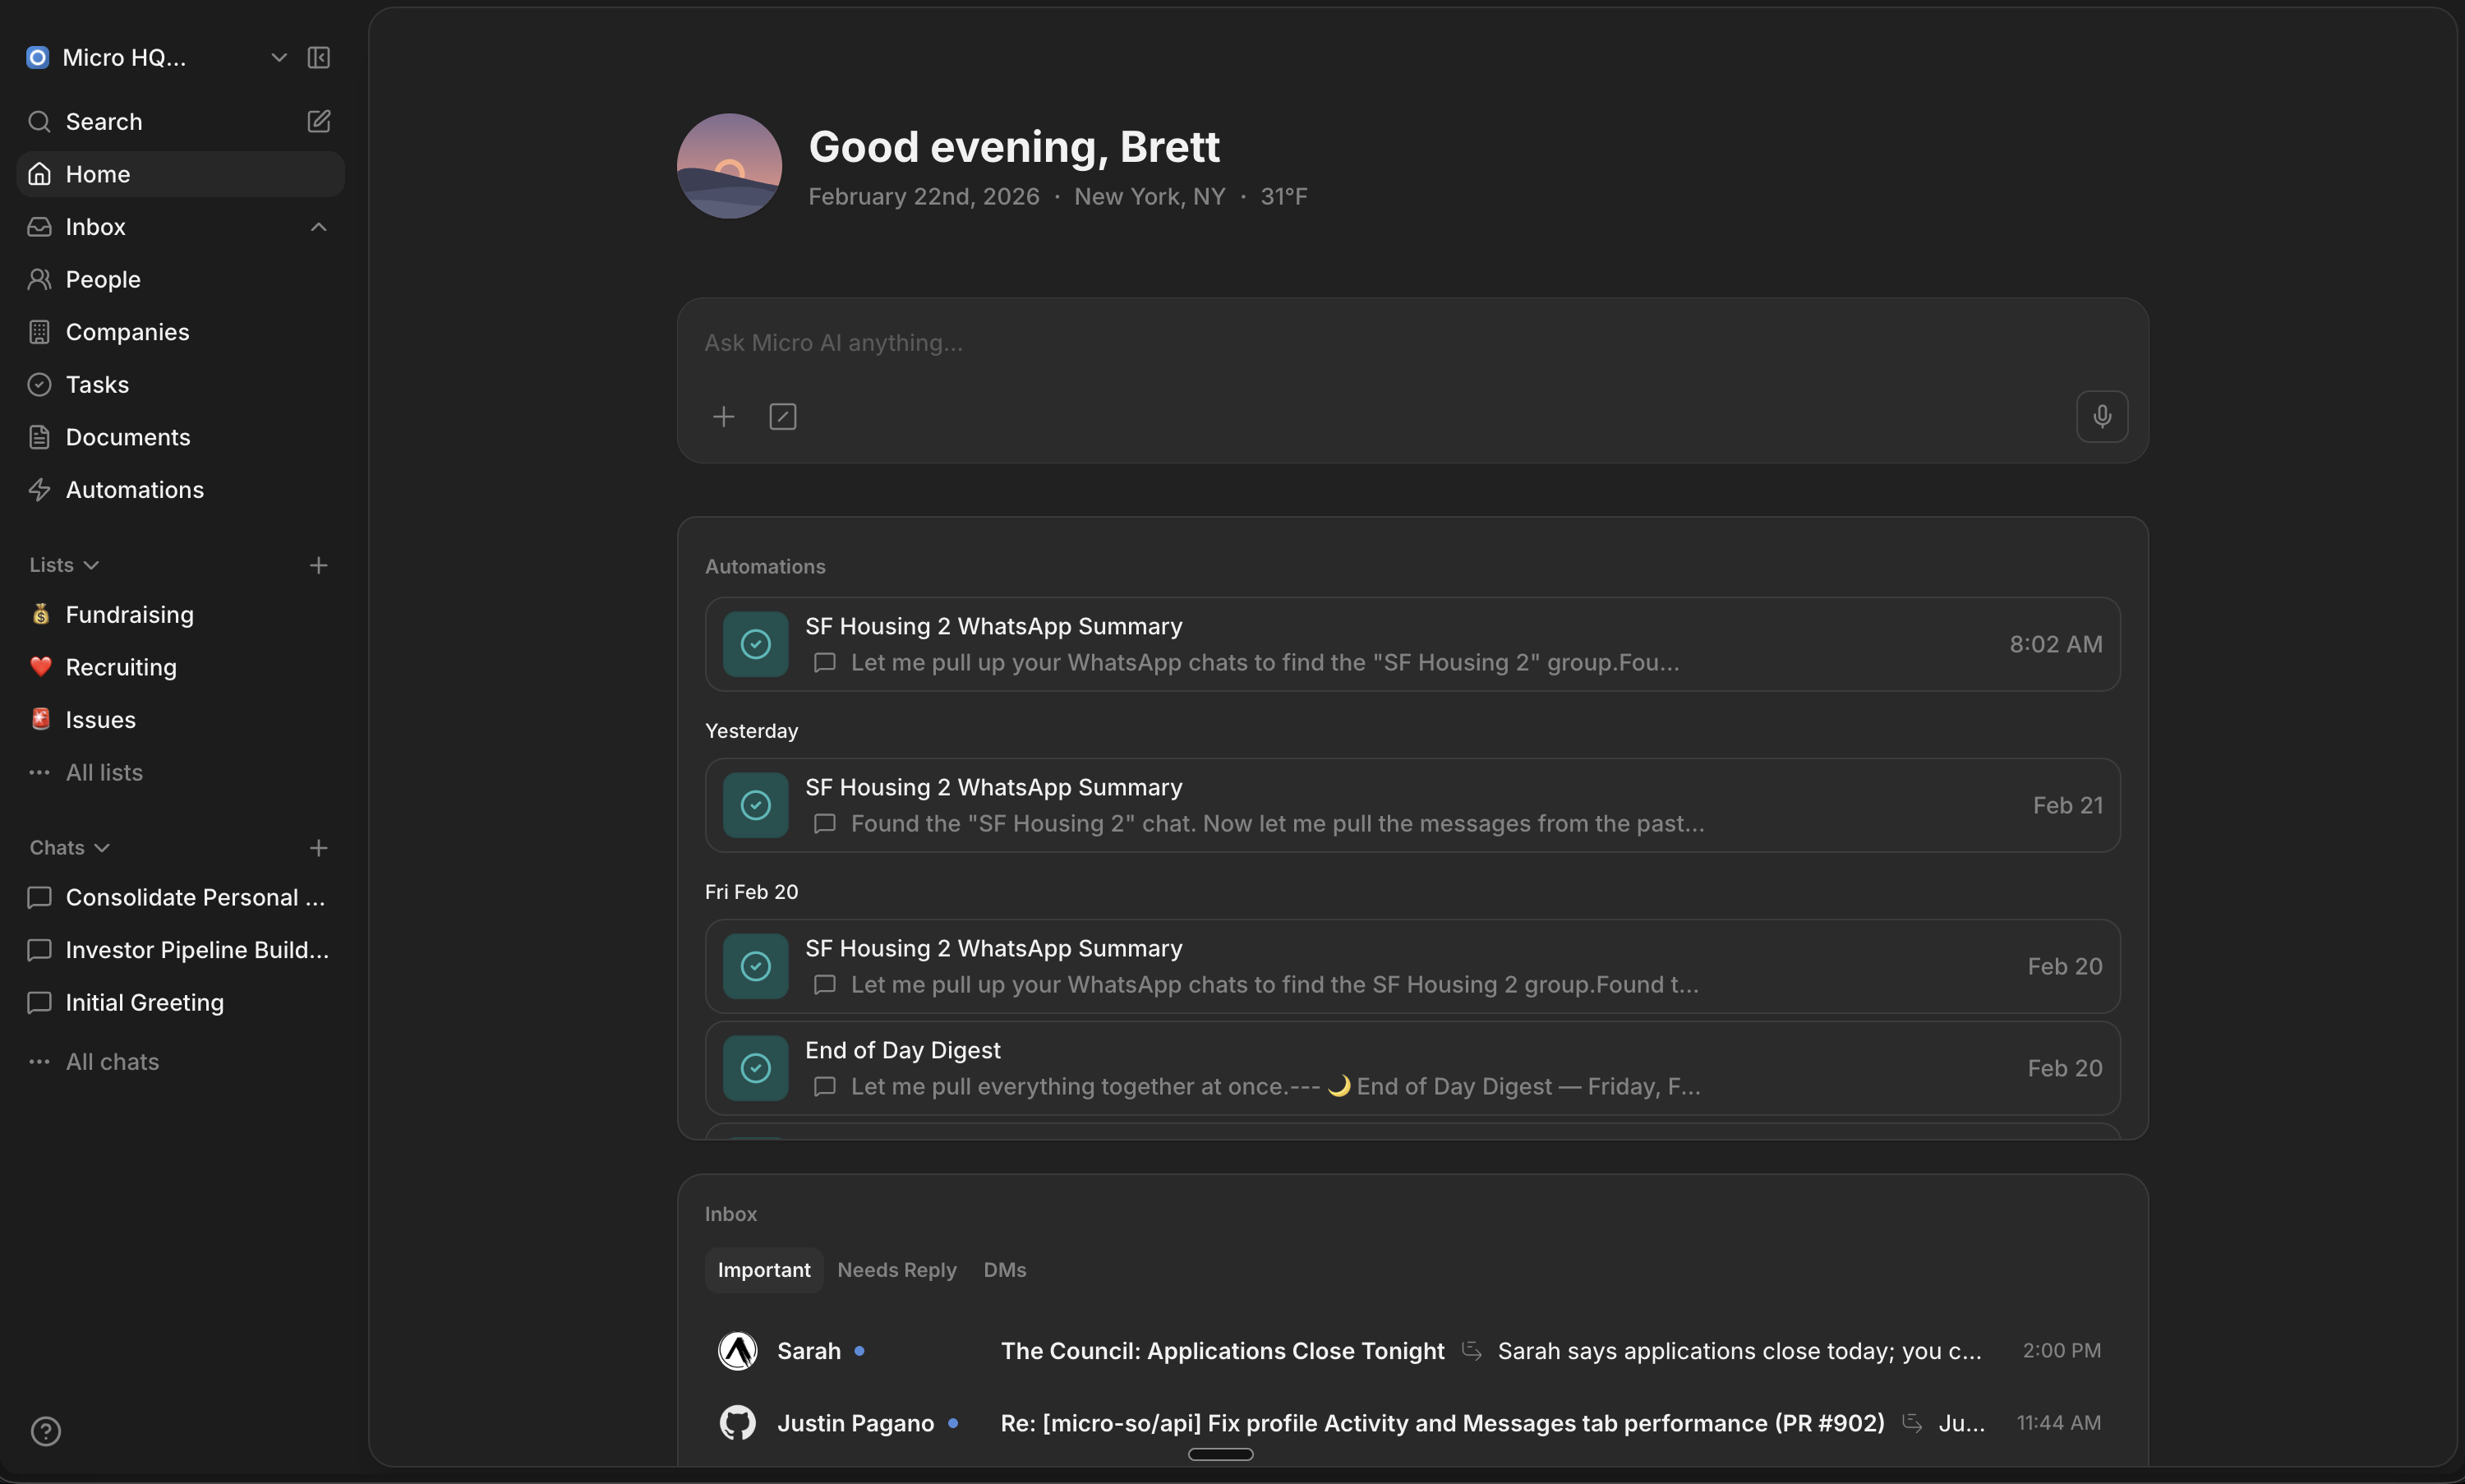Image resolution: width=2465 pixels, height=1484 pixels.
Task: Add a new list with plus icon
Action: (318, 566)
